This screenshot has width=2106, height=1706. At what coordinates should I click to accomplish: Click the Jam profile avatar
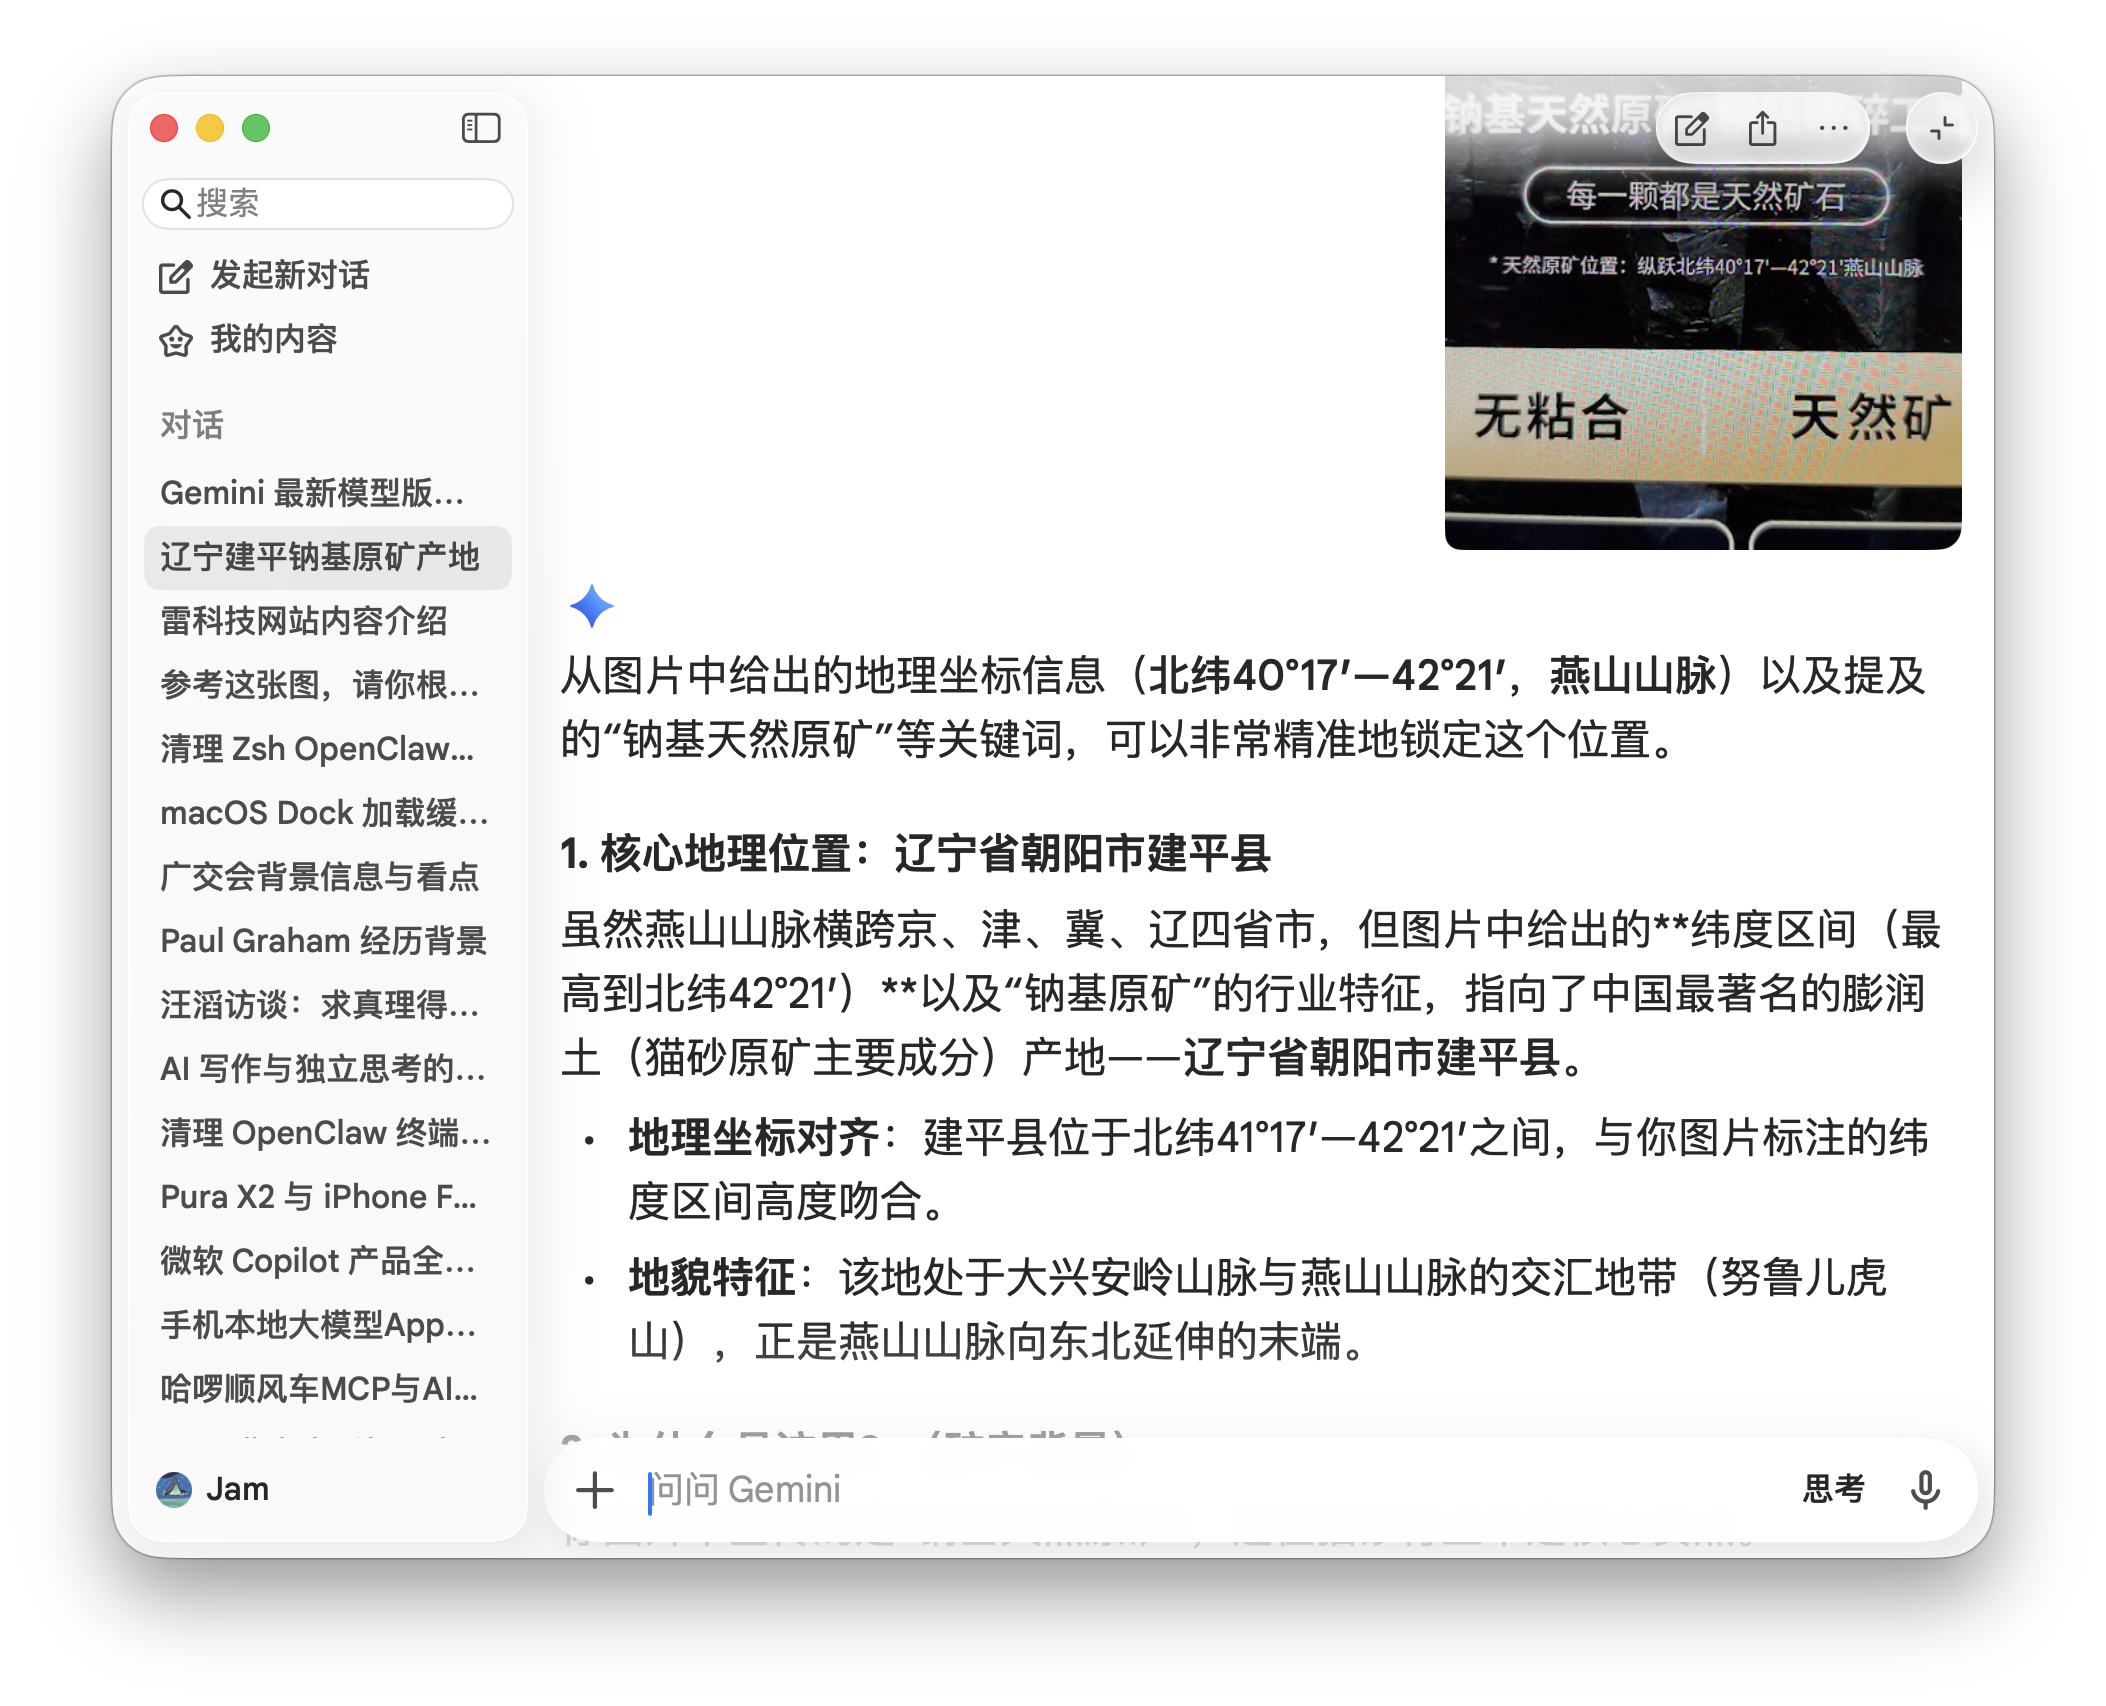pyautogui.click(x=176, y=1488)
